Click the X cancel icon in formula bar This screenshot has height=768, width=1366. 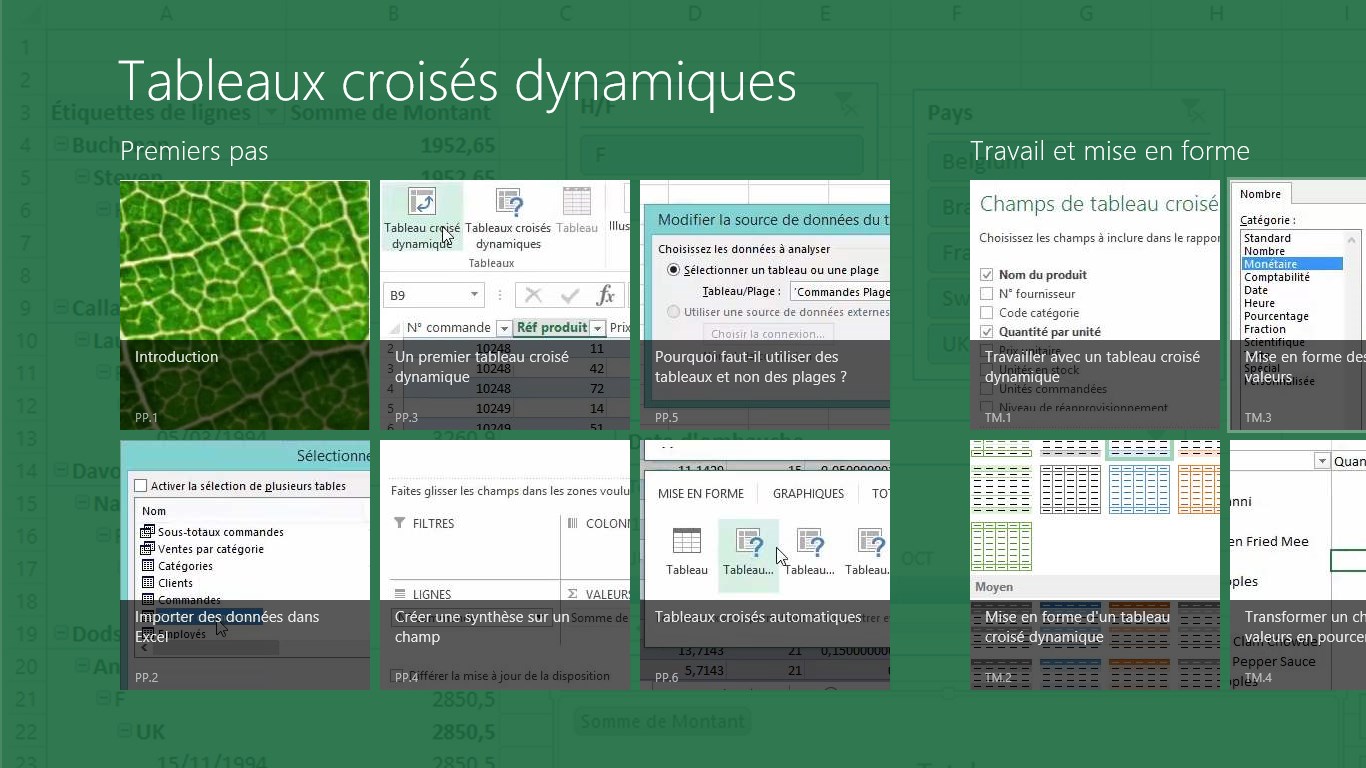tap(534, 295)
